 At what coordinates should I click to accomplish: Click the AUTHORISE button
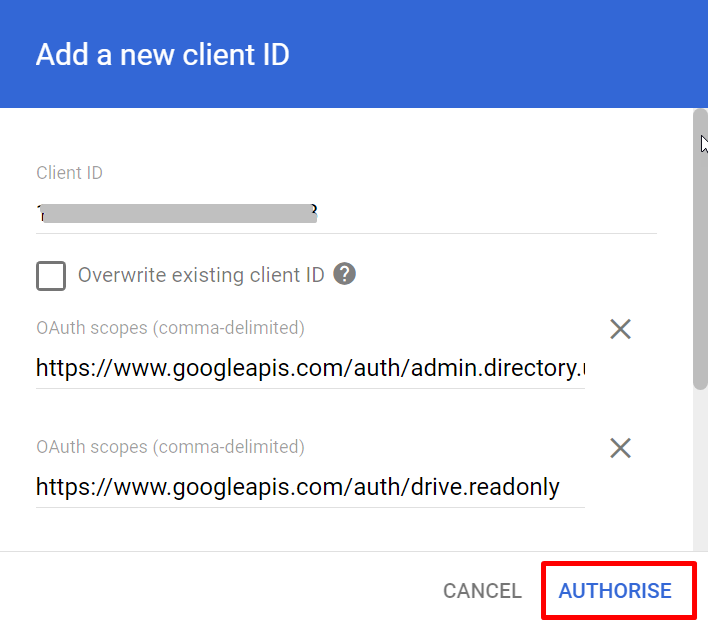[x=615, y=591]
